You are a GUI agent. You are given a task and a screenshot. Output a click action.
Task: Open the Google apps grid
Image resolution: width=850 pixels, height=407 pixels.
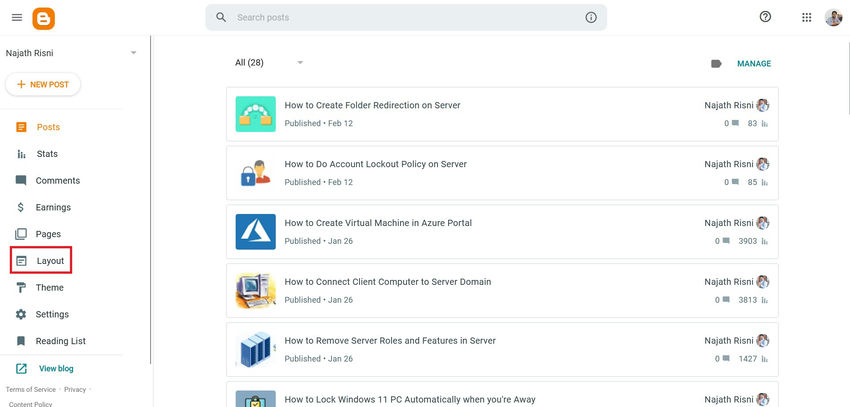click(807, 17)
